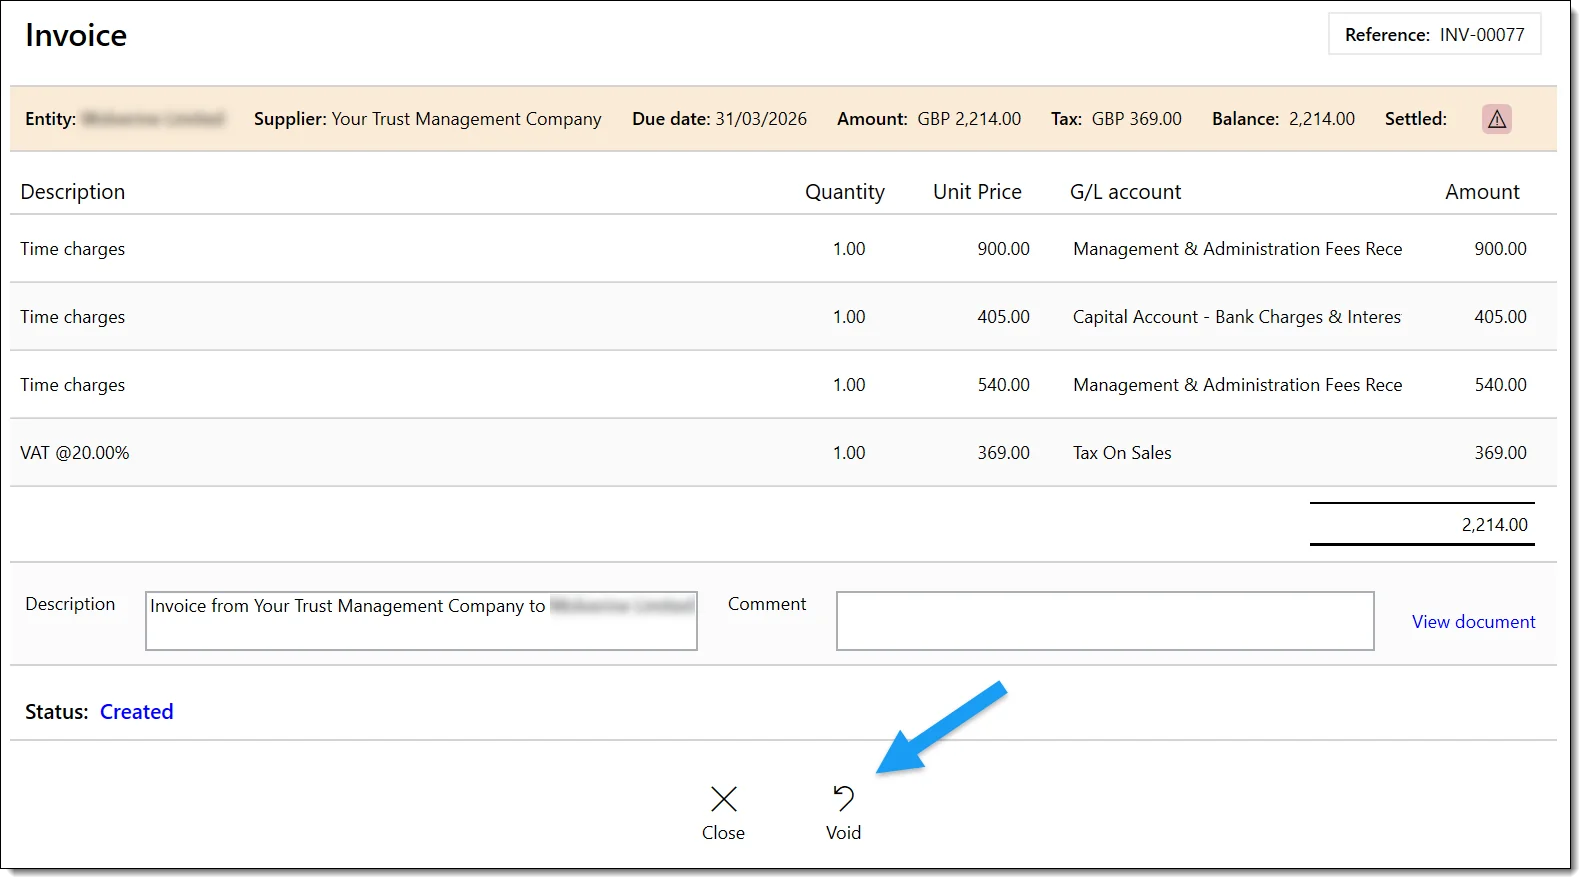Click Capital Account - Bank Charges G/L entry
Screen dimensions: 1586x884
(x=1237, y=316)
